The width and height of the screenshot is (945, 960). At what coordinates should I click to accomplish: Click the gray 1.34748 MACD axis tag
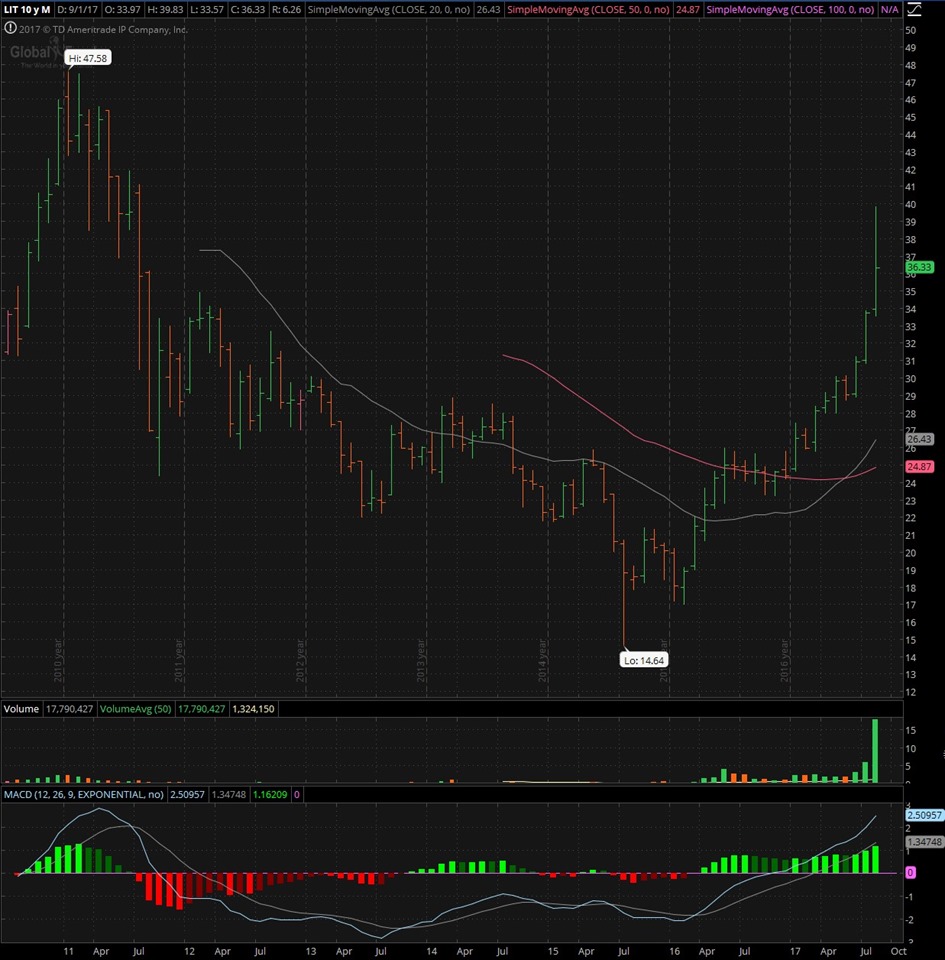[x=924, y=842]
